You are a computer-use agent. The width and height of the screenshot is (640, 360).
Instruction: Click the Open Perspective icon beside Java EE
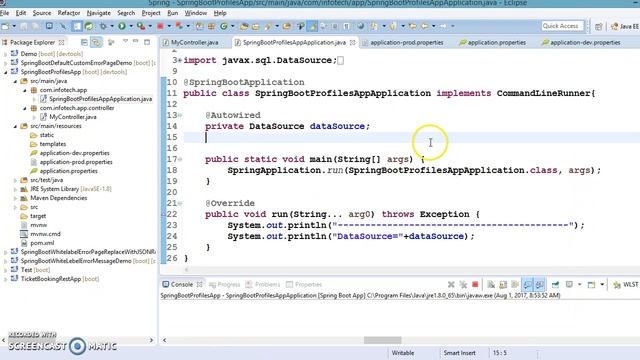click(598, 27)
